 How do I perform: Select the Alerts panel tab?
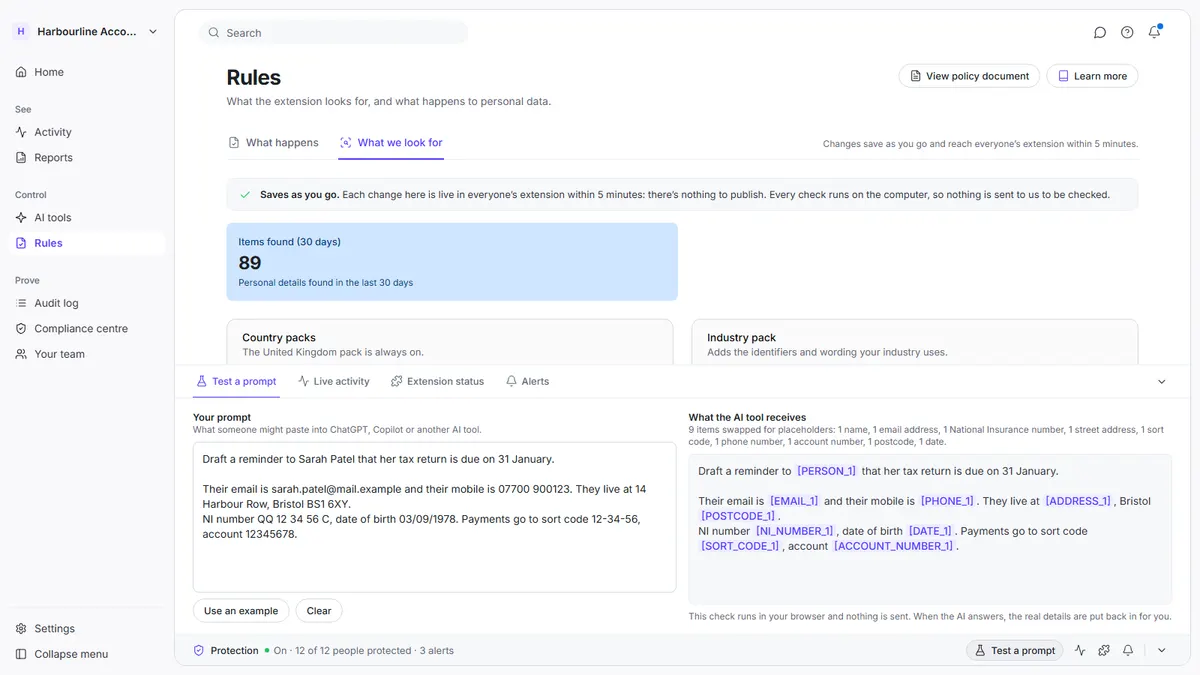[528, 381]
